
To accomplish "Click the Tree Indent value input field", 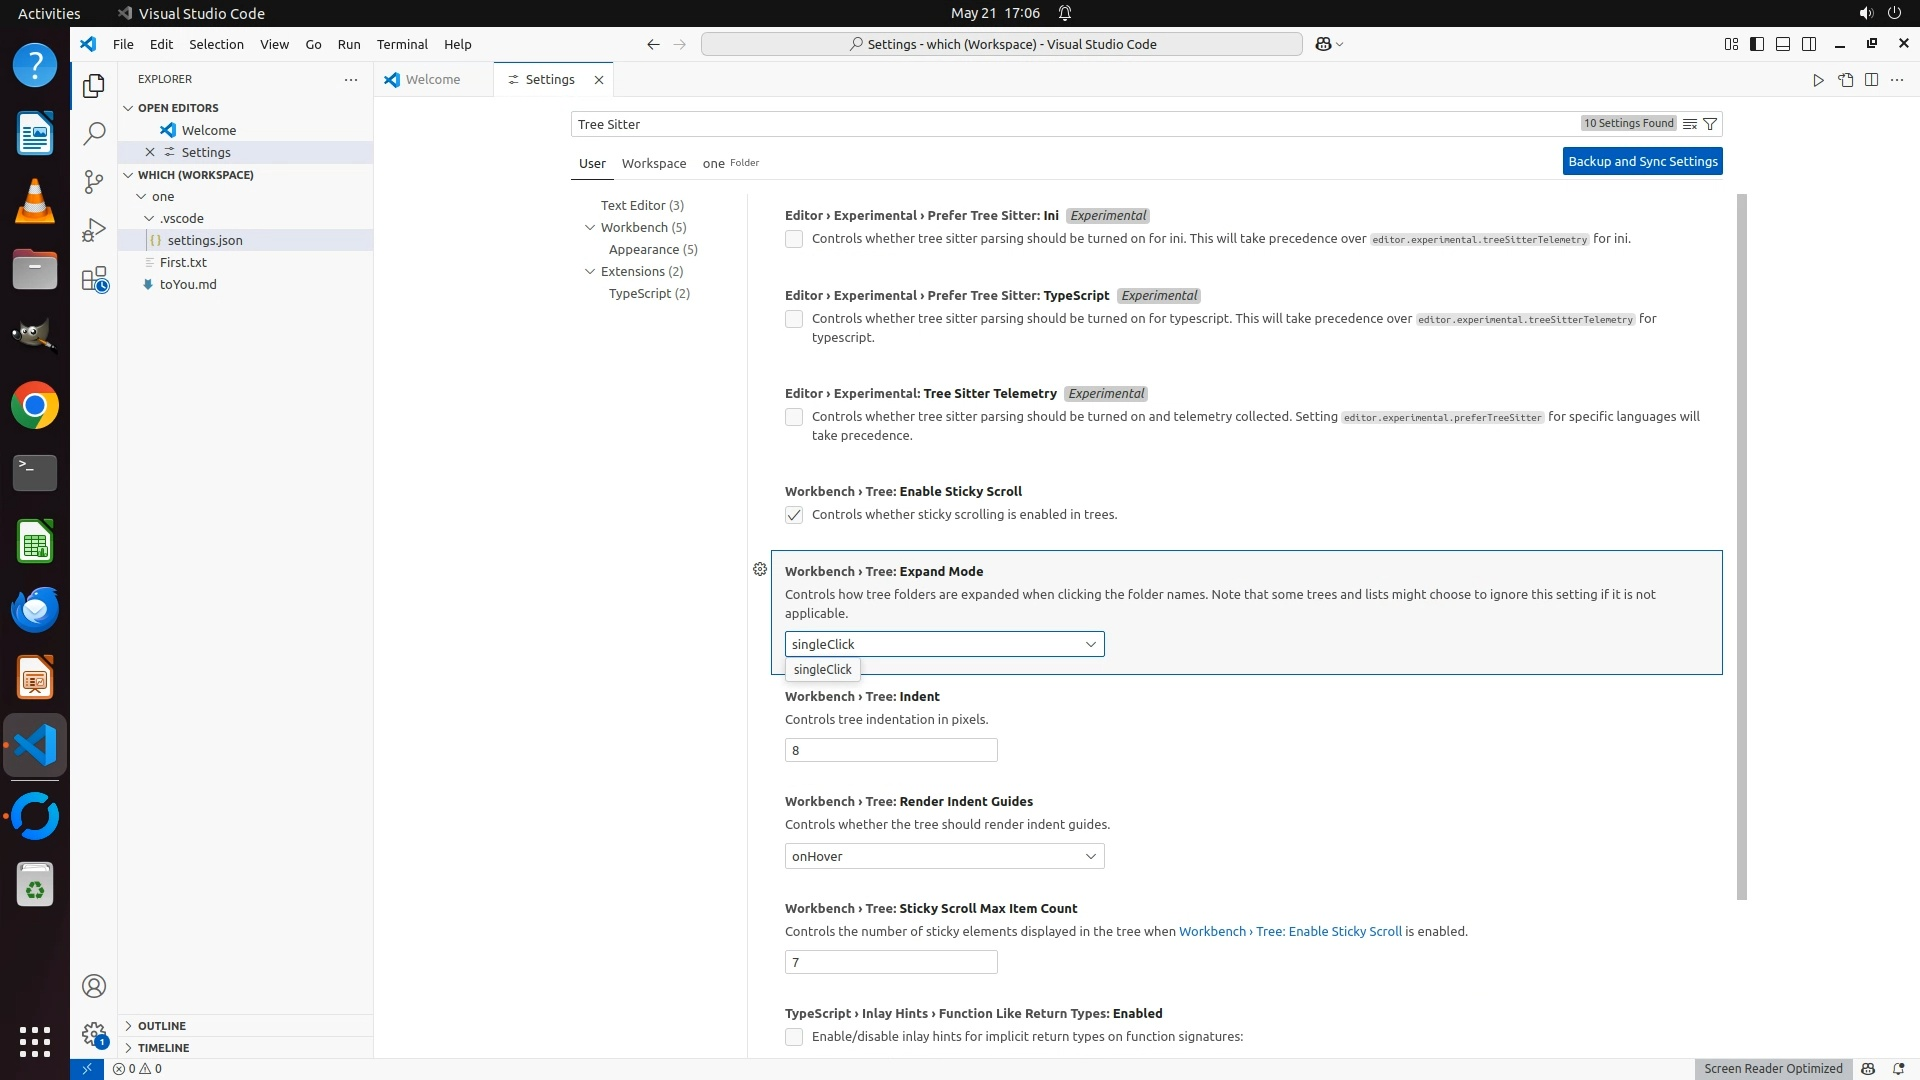I will (890, 750).
